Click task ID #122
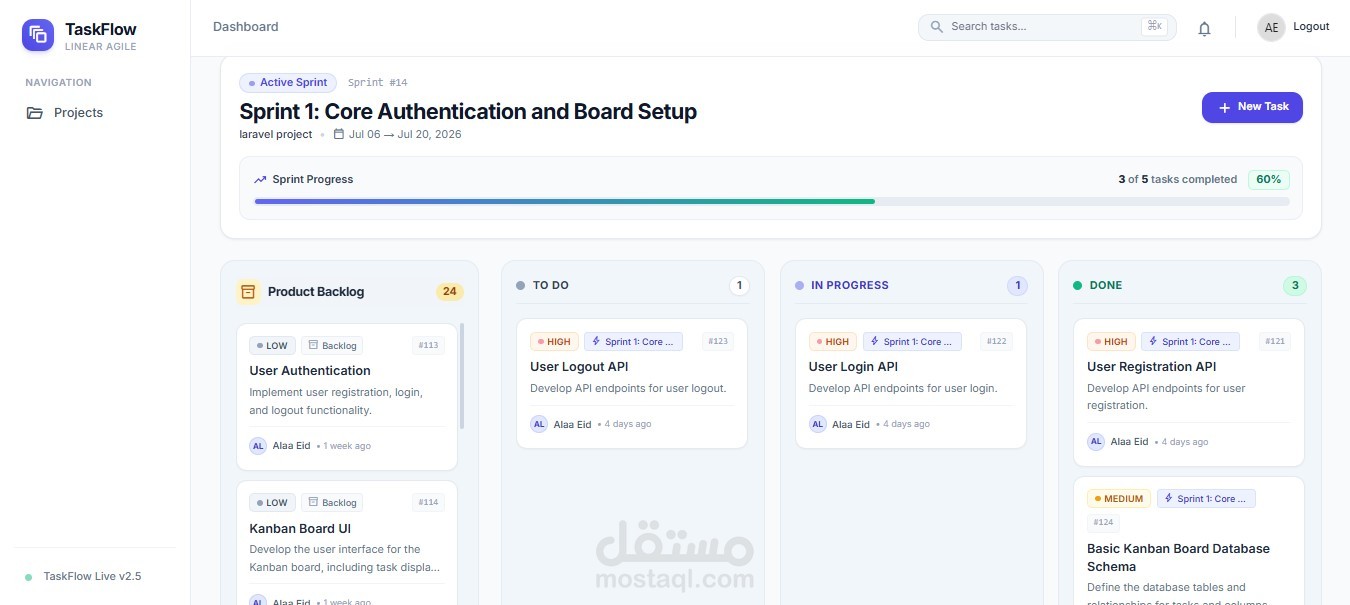 [x=997, y=342]
